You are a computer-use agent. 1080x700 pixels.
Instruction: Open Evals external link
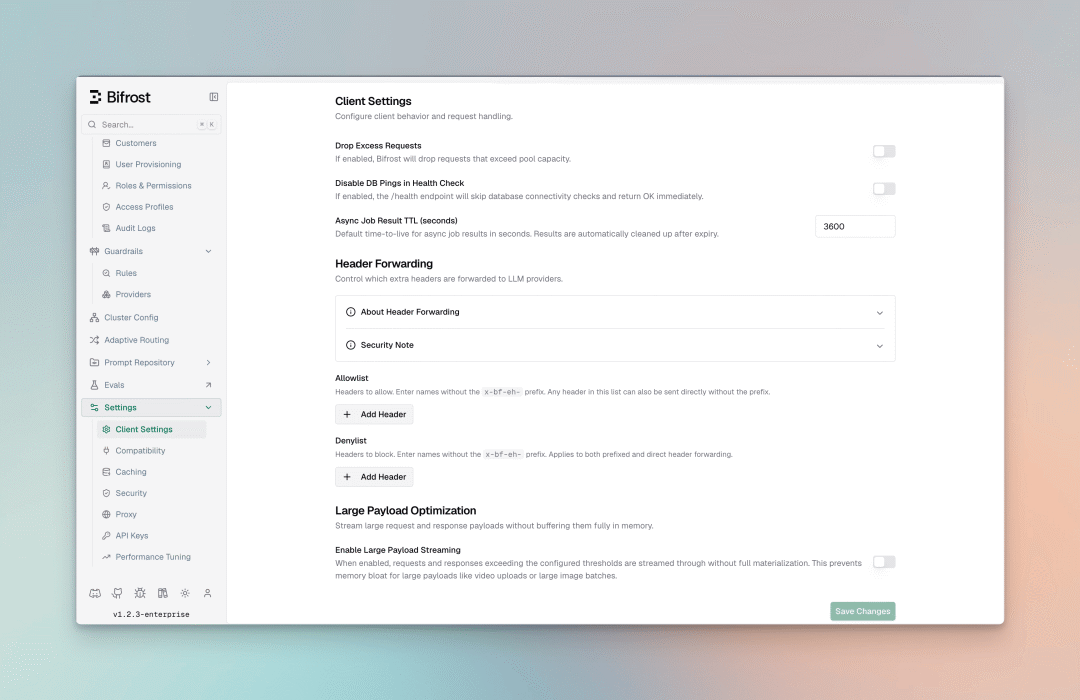click(x=208, y=385)
